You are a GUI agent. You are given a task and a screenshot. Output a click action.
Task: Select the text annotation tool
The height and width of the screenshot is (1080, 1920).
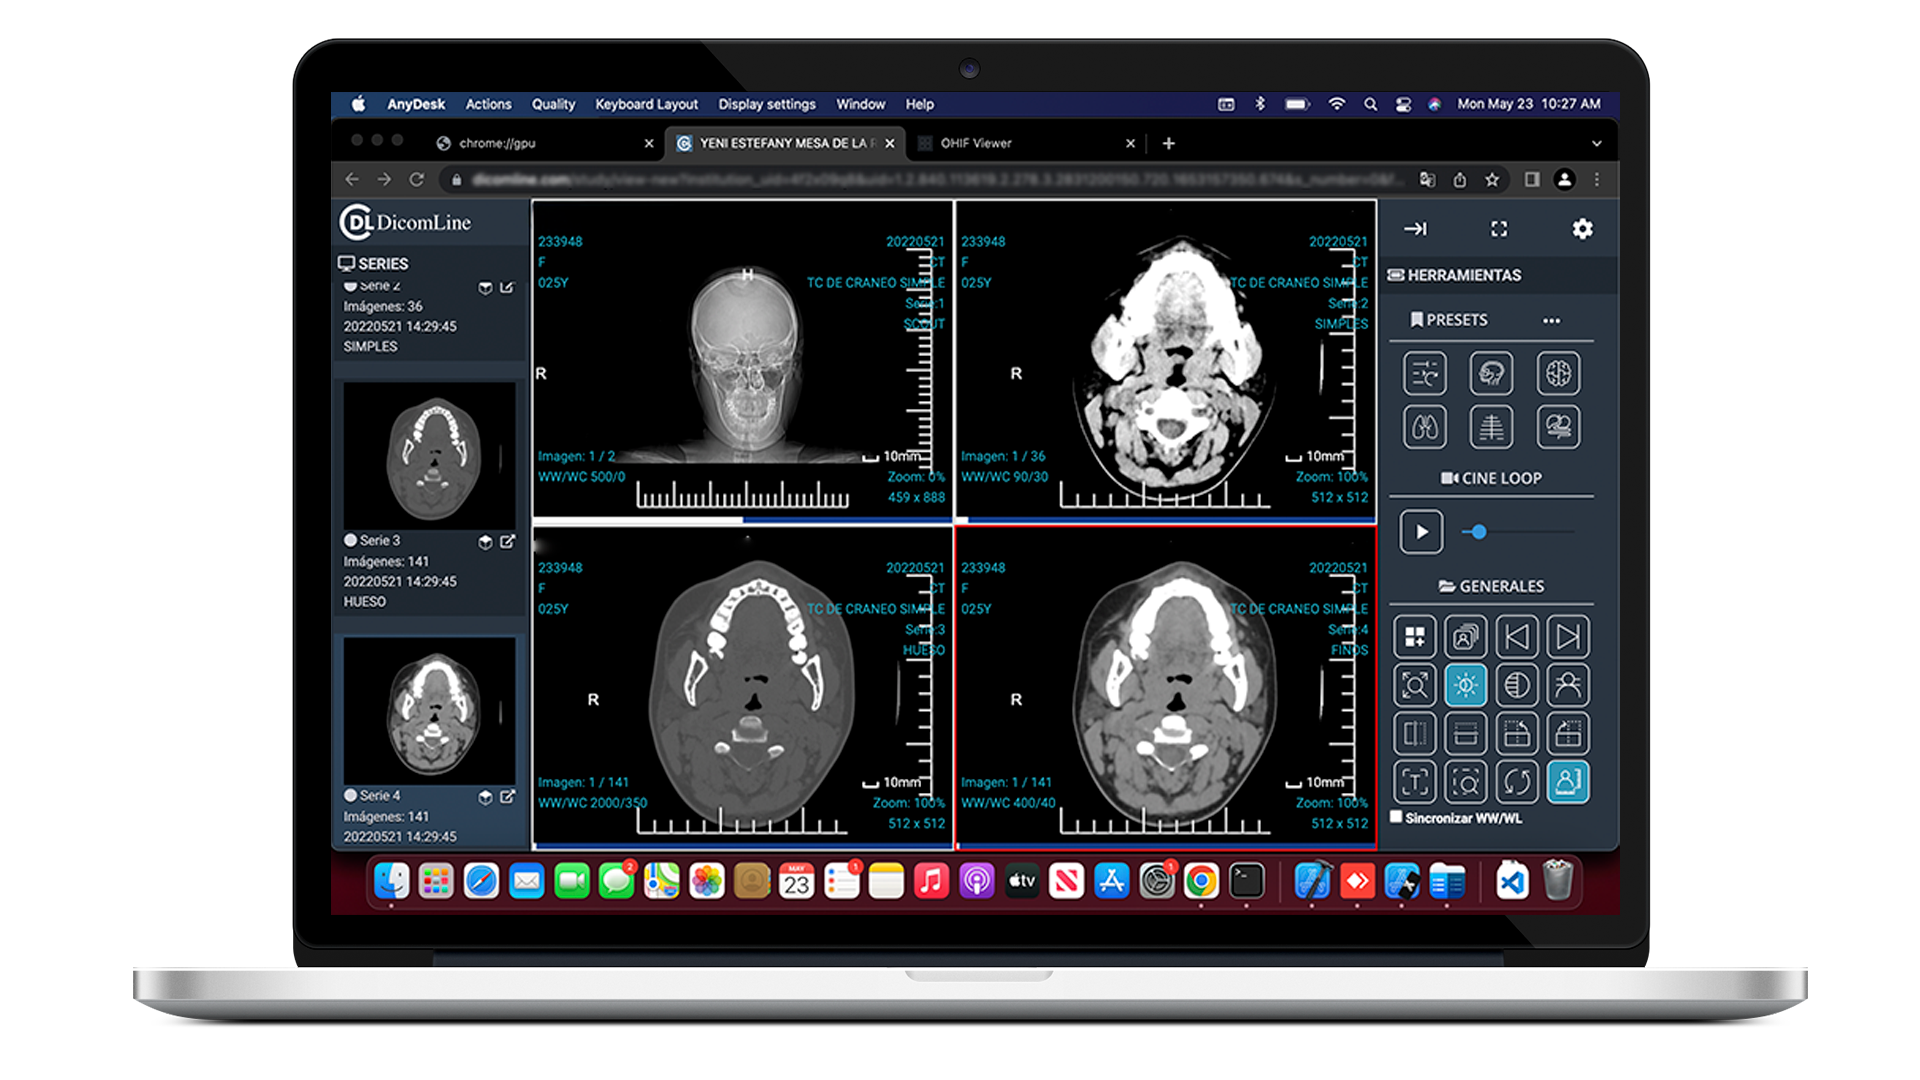[x=1415, y=782]
